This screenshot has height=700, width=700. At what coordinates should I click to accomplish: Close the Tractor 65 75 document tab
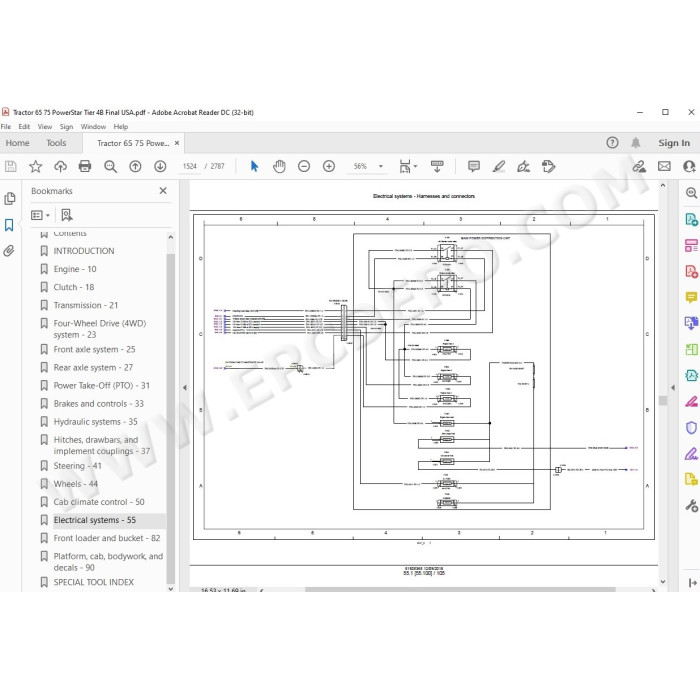[x=177, y=143]
